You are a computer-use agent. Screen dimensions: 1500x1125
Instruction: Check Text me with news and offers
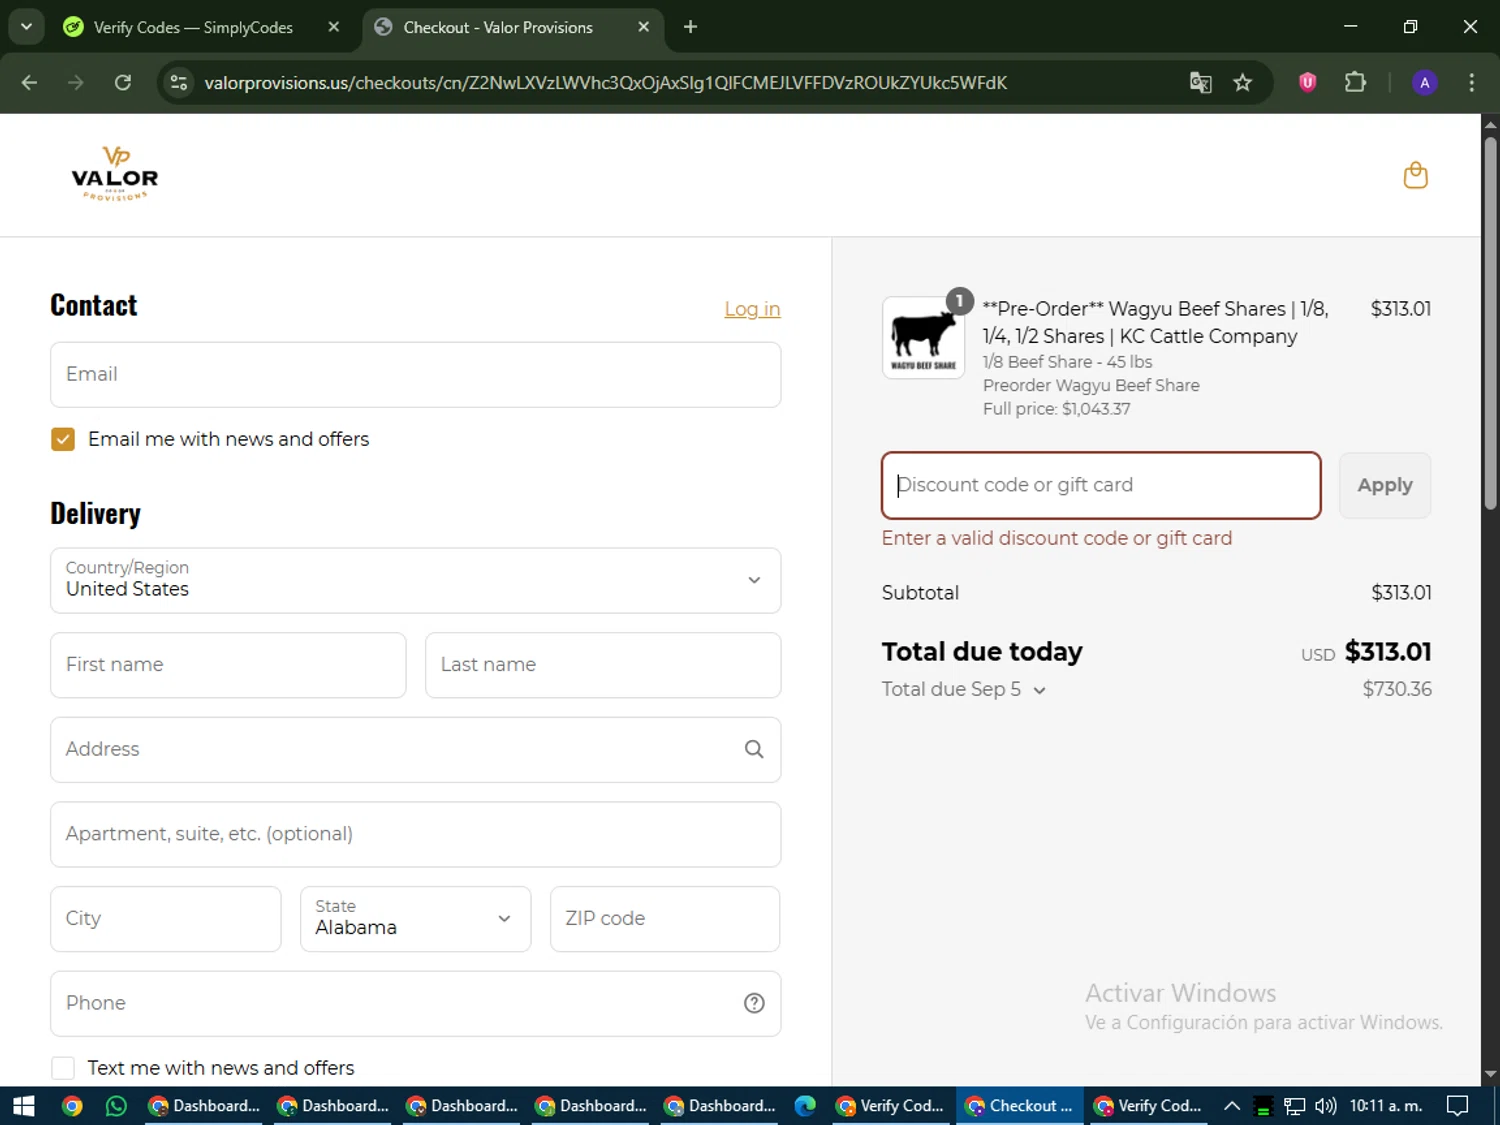63,1068
